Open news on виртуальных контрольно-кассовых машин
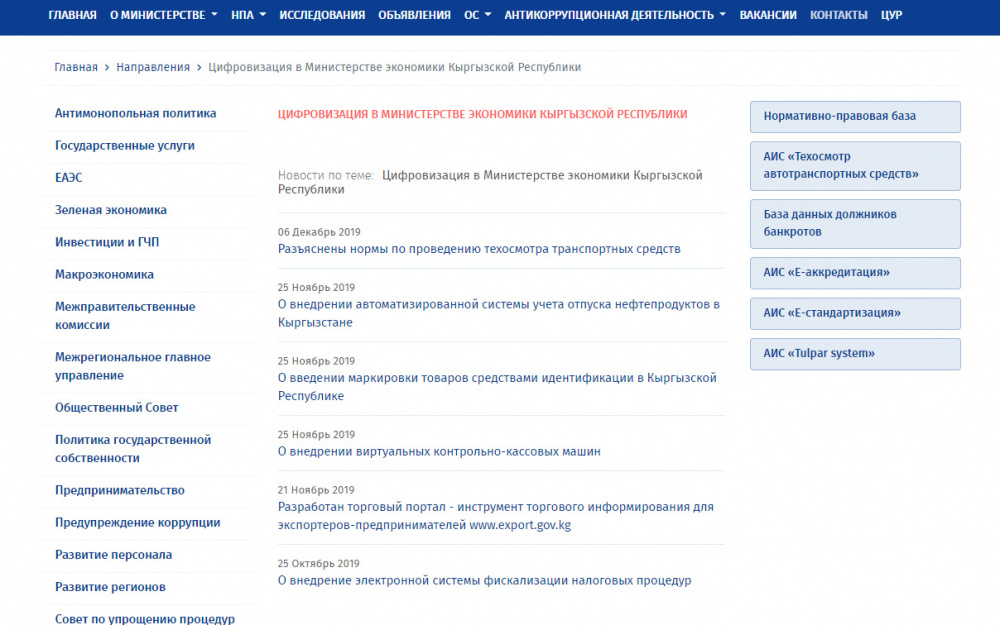1000x625 pixels. [439, 451]
